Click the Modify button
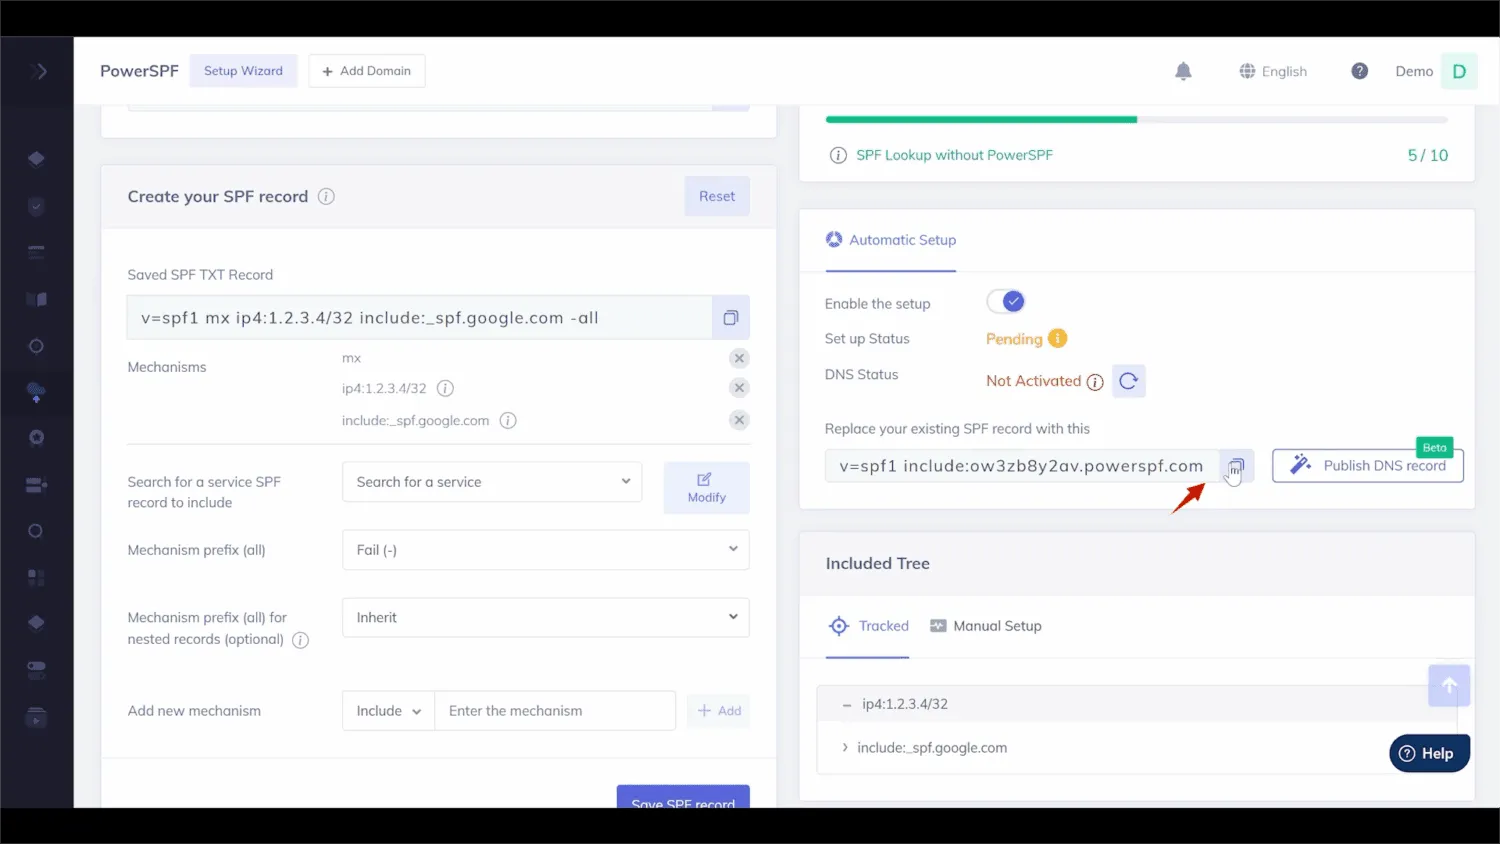The width and height of the screenshot is (1500, 844). [706, 488]
